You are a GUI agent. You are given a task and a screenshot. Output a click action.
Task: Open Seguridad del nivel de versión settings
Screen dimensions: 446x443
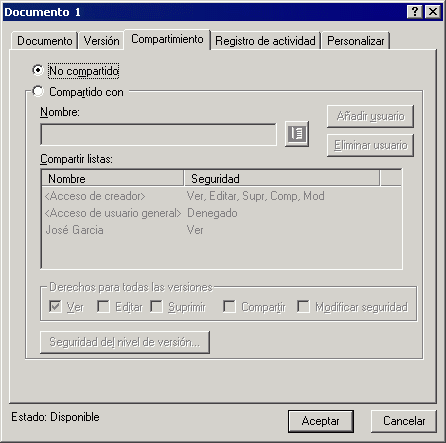(x=125, y=342)
